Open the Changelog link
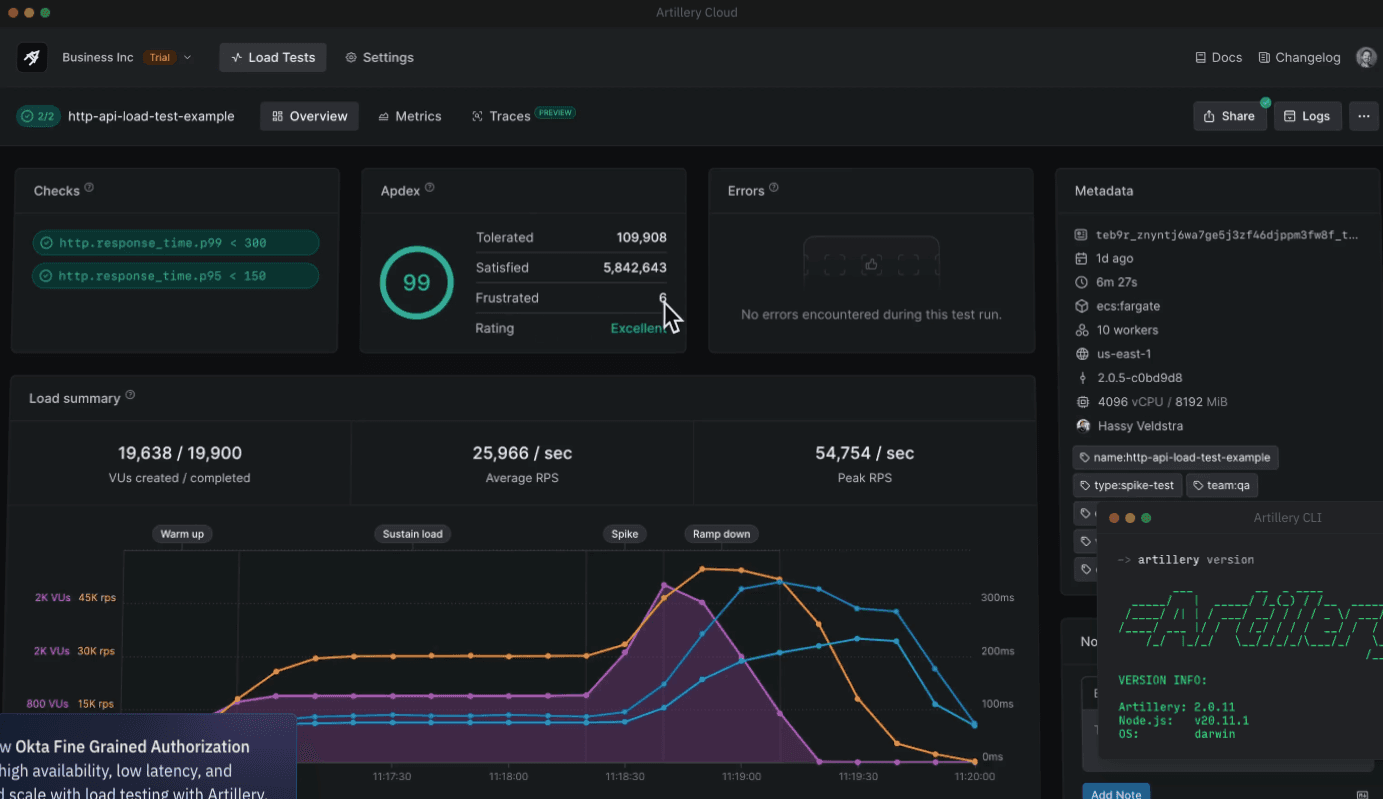Screen dimensions: 1383x799 [1299, 57]
